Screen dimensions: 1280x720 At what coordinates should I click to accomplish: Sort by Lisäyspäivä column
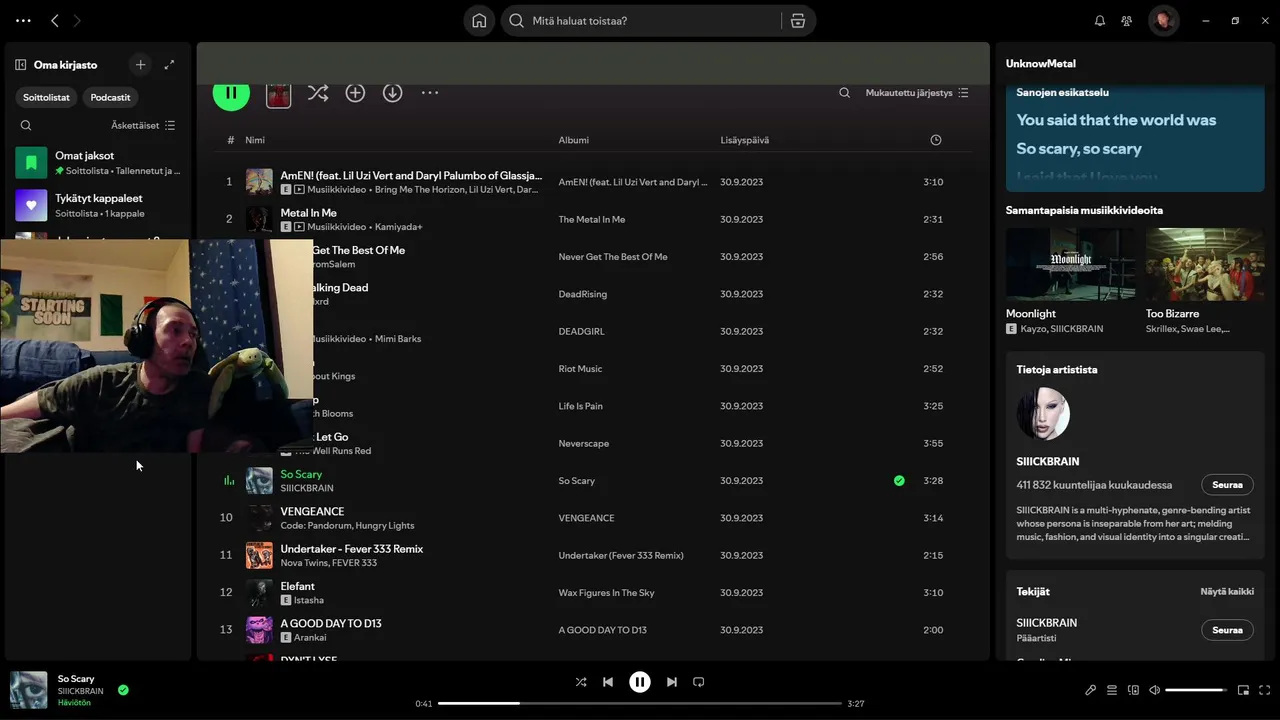(744, 140)
